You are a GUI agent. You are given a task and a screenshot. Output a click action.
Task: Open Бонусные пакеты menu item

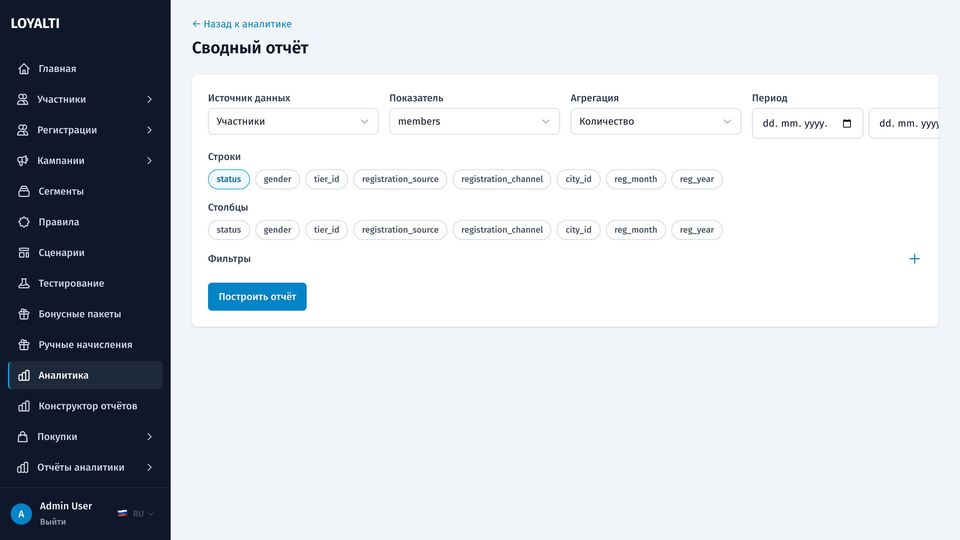[x=85, y=313]
